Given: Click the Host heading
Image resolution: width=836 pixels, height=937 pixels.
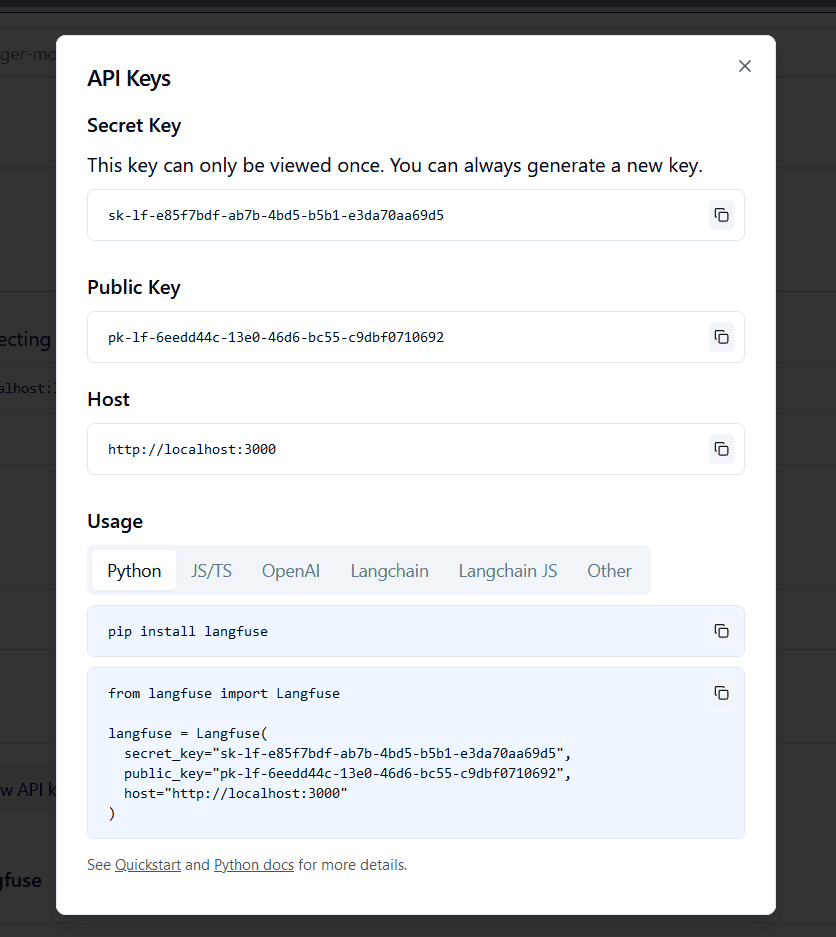Looking at the screenshot, I should point(108,399).
